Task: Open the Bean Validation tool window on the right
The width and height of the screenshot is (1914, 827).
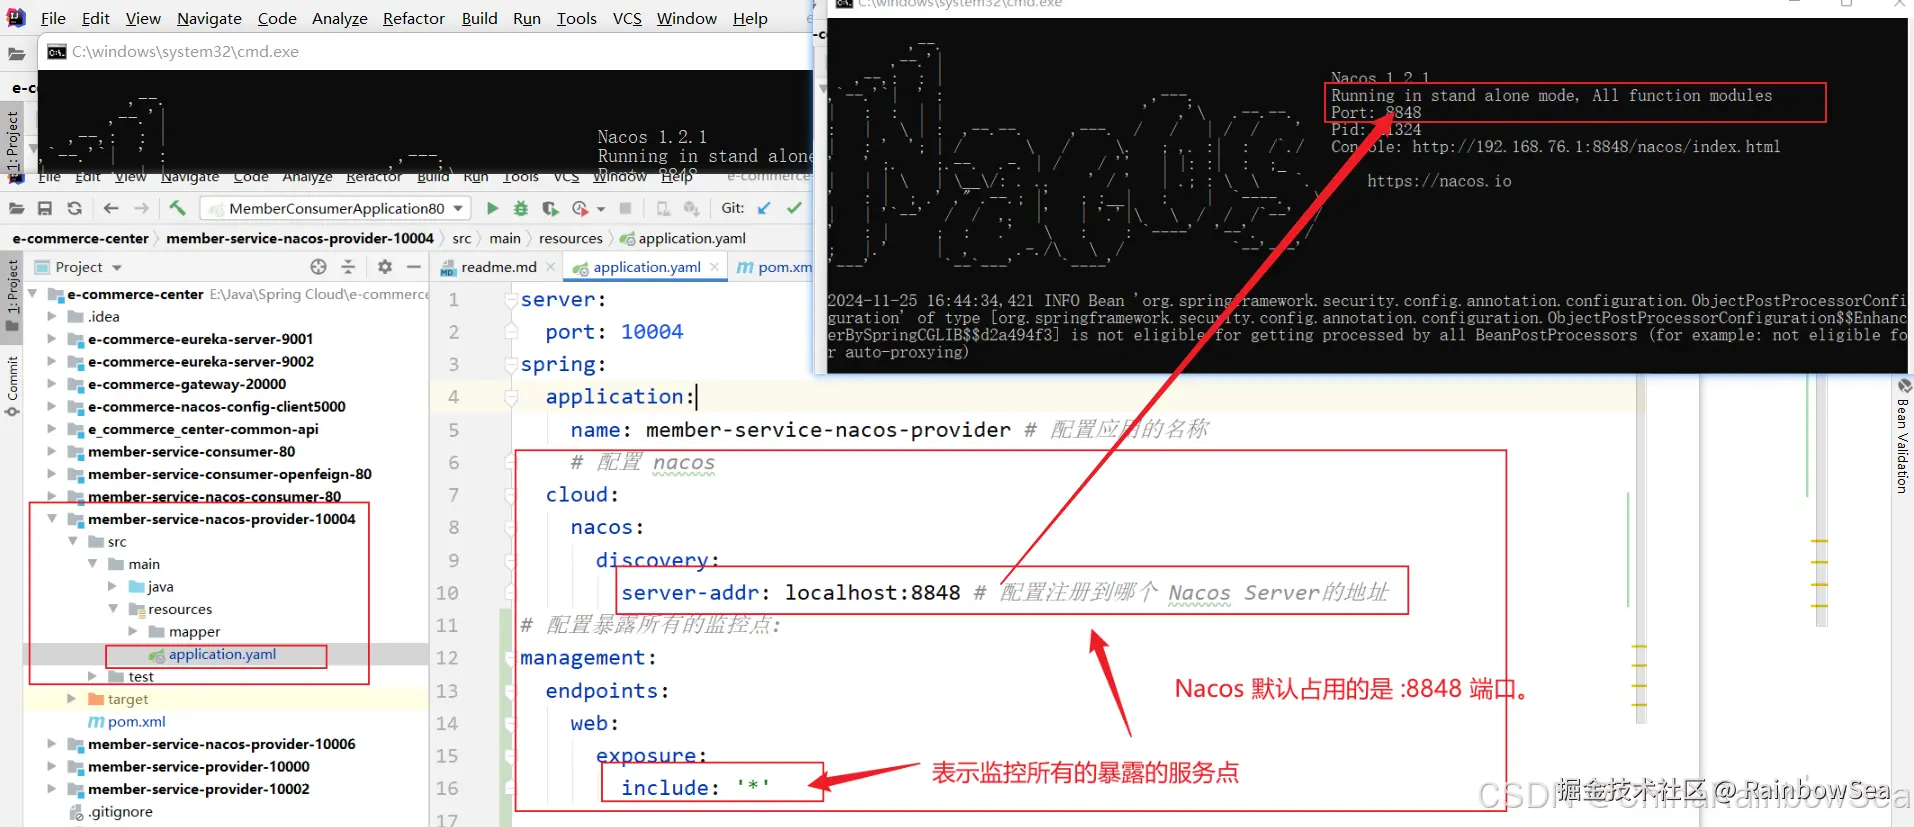Action: (x=1903, y=436)
